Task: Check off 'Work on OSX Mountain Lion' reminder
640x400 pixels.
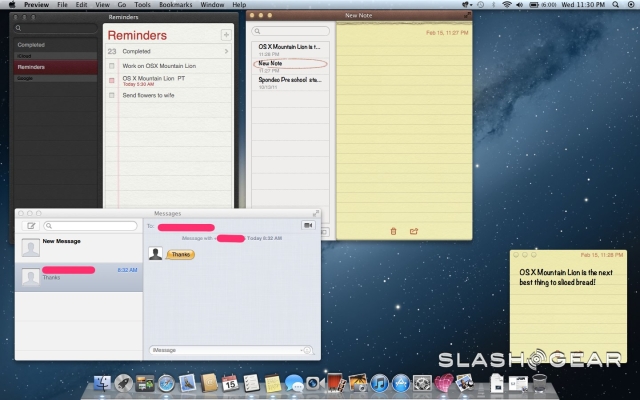Action: point(112,65)
